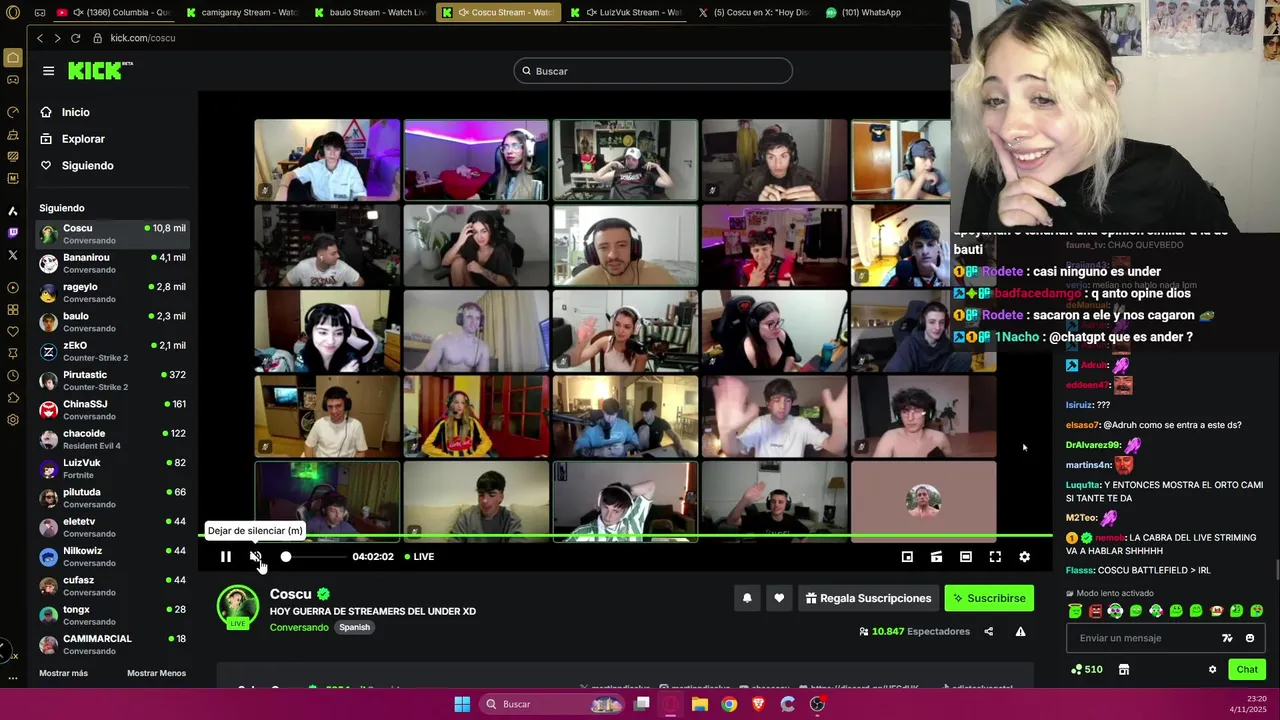Image resolution: width=1280 pixels, height=720 pixels.
Task: Follow Coscu with the heart button
Action: [779, 598]
